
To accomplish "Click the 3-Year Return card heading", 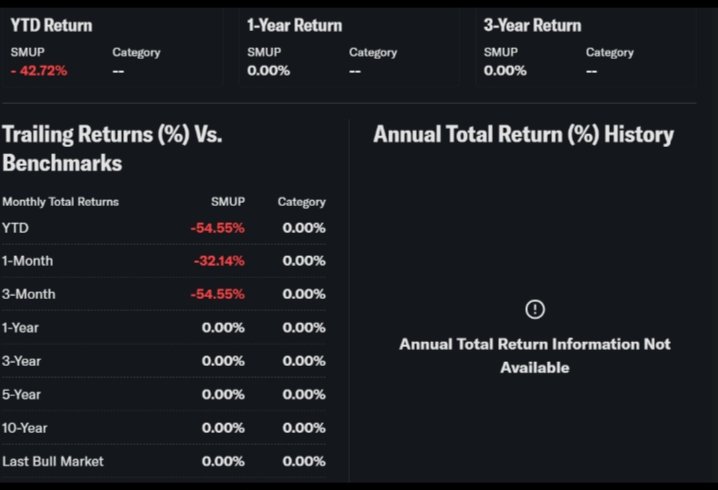I will click(x=532, y=25).
